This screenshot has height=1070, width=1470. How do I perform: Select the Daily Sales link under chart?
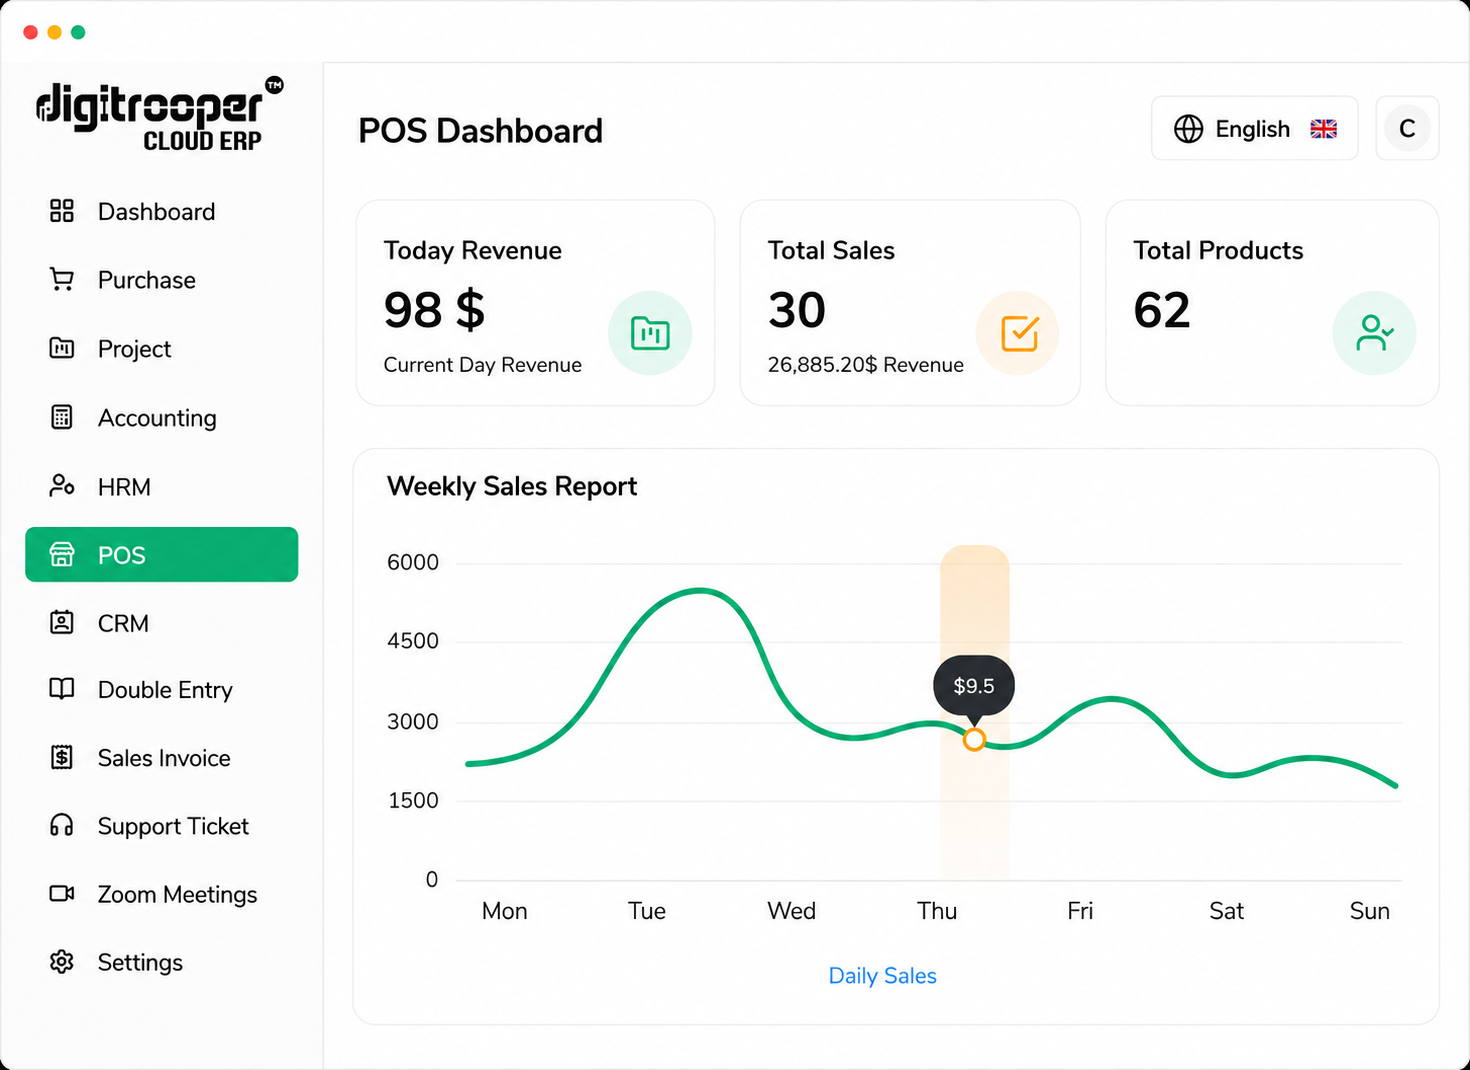click(882, 975)
